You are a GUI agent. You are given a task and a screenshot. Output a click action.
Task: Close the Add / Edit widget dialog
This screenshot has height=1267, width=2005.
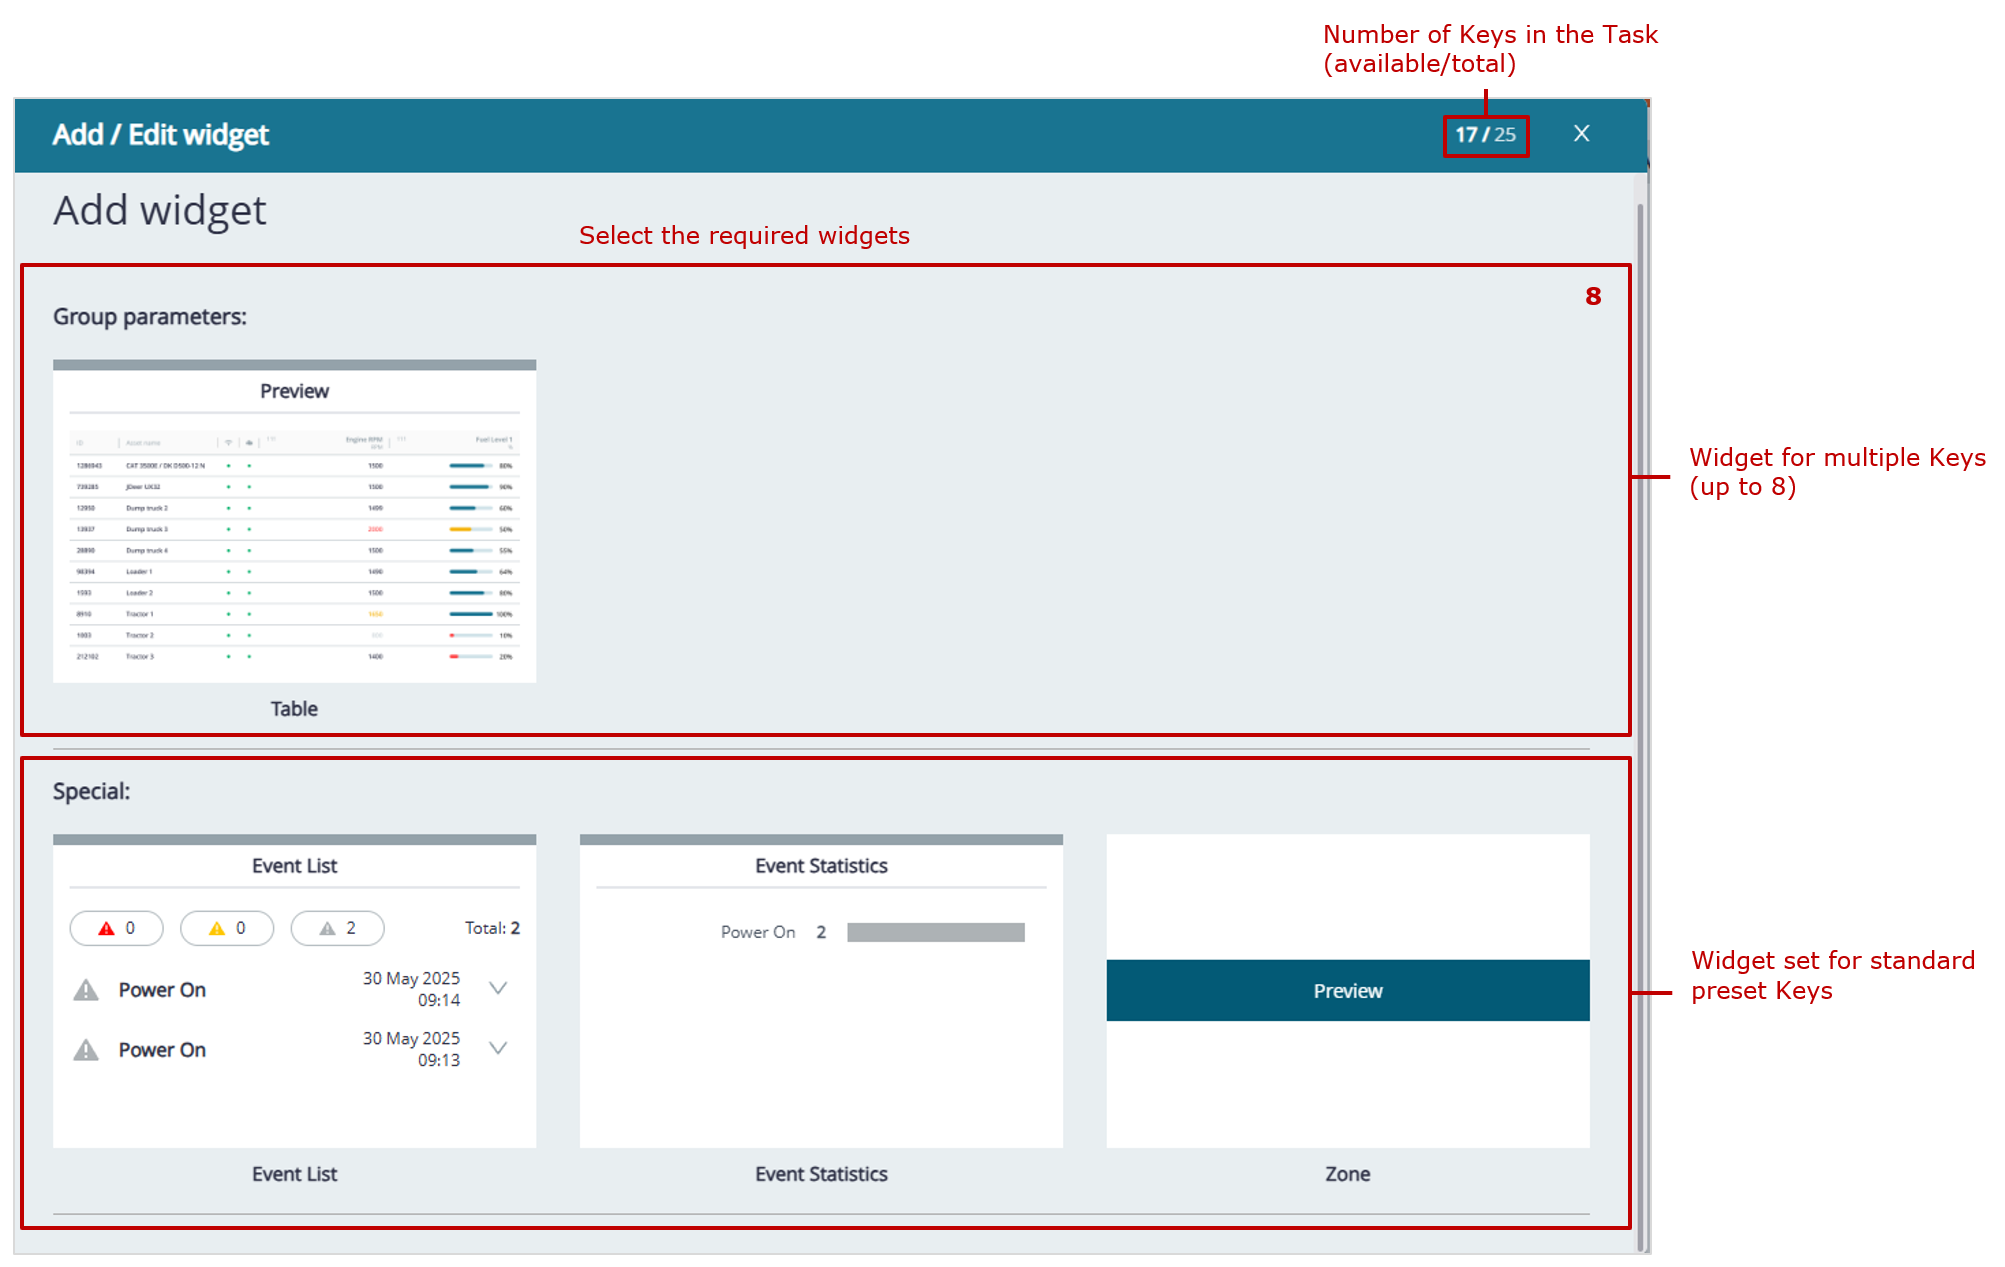(1580, 134)
